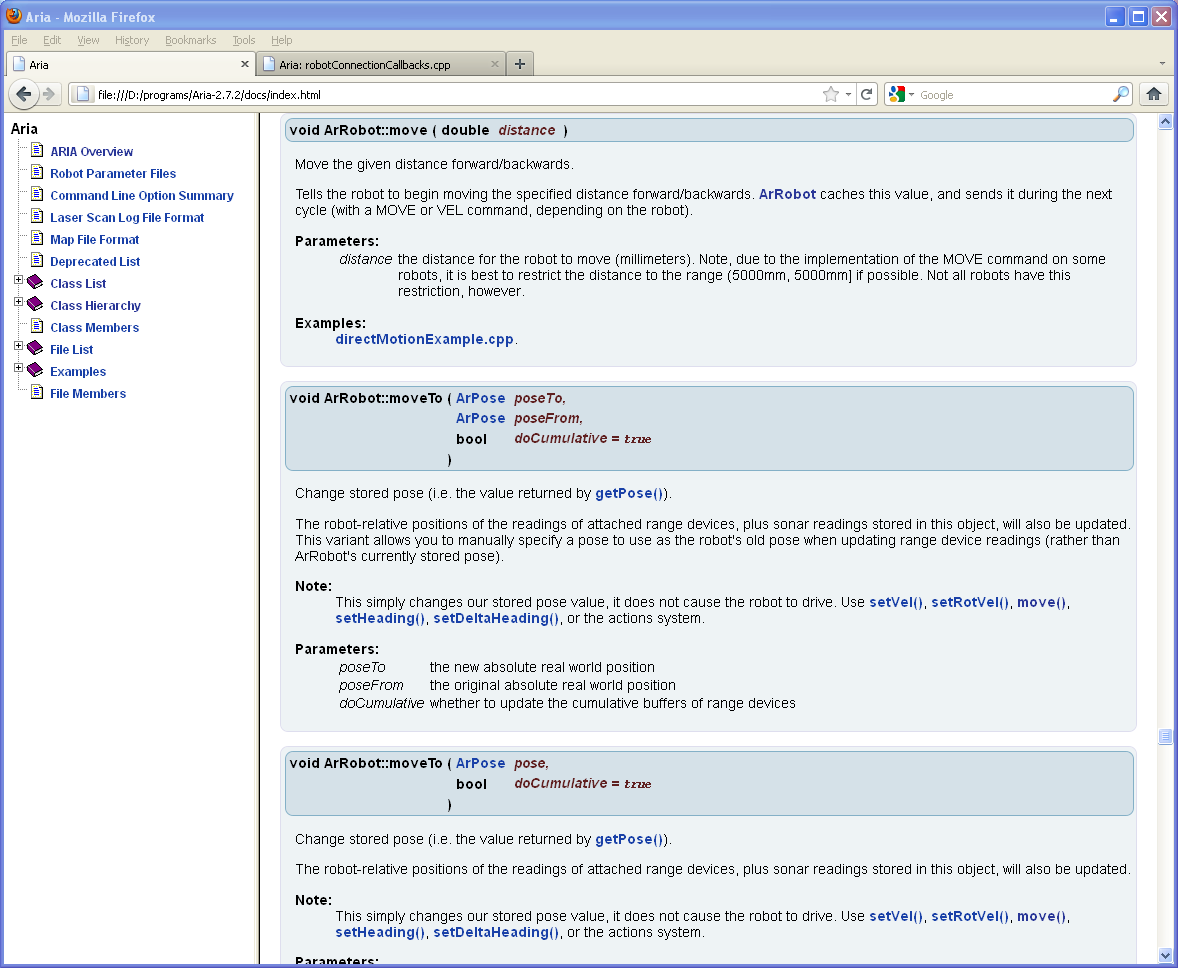Expand the Class List tree node
The image size is (1178, 968).
pyautogui.click(x=18, y=280)
